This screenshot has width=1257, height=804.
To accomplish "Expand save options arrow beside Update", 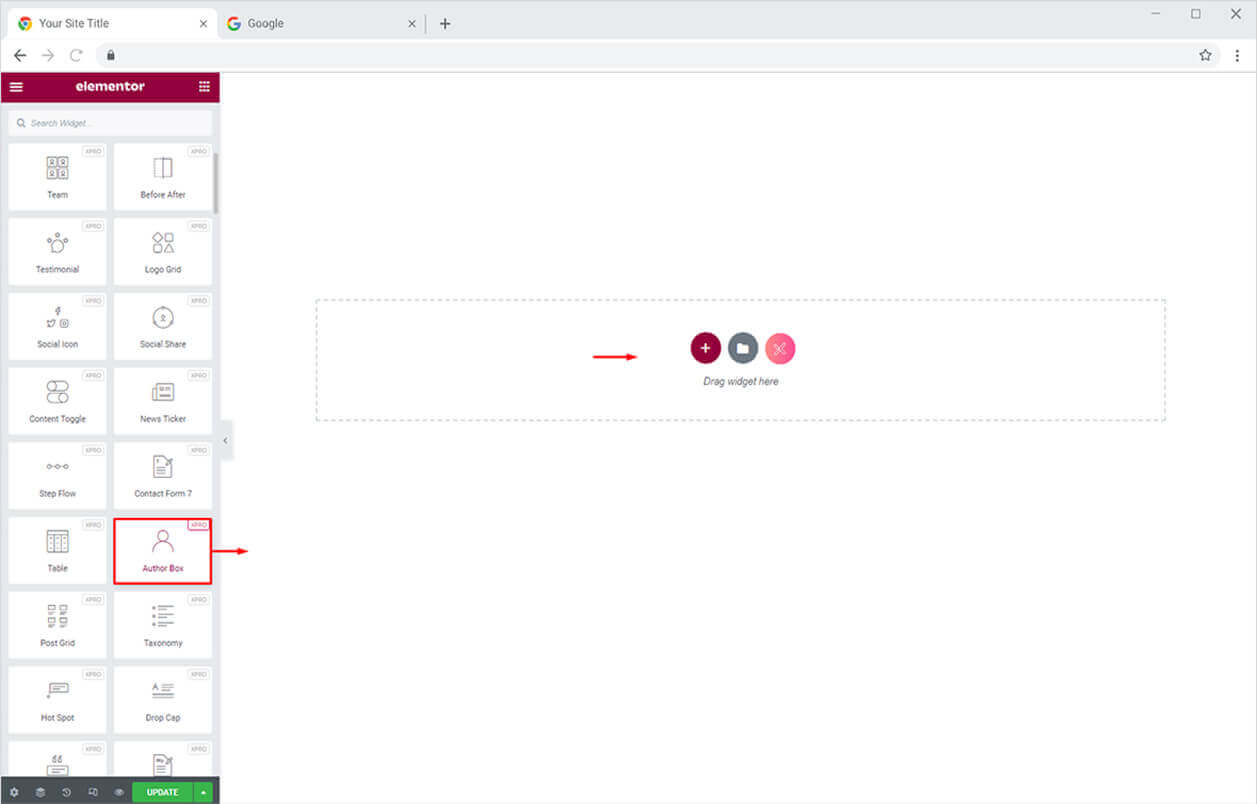I will 204,792.
